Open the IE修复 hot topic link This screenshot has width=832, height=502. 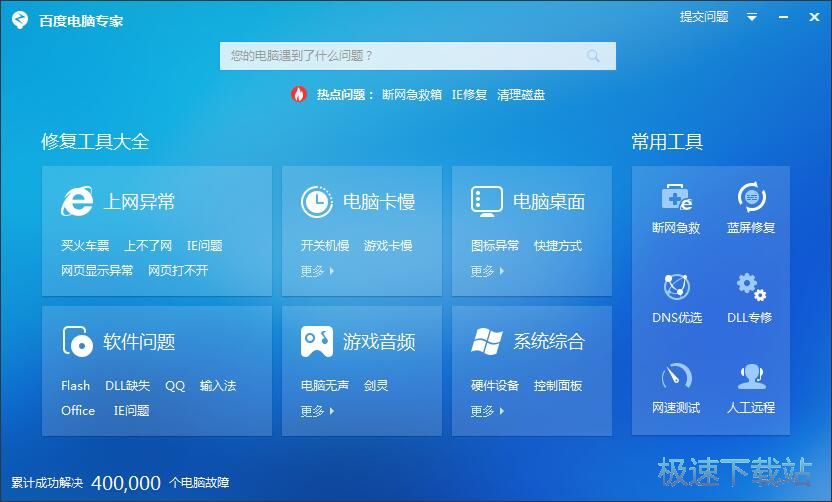[470, 94]
